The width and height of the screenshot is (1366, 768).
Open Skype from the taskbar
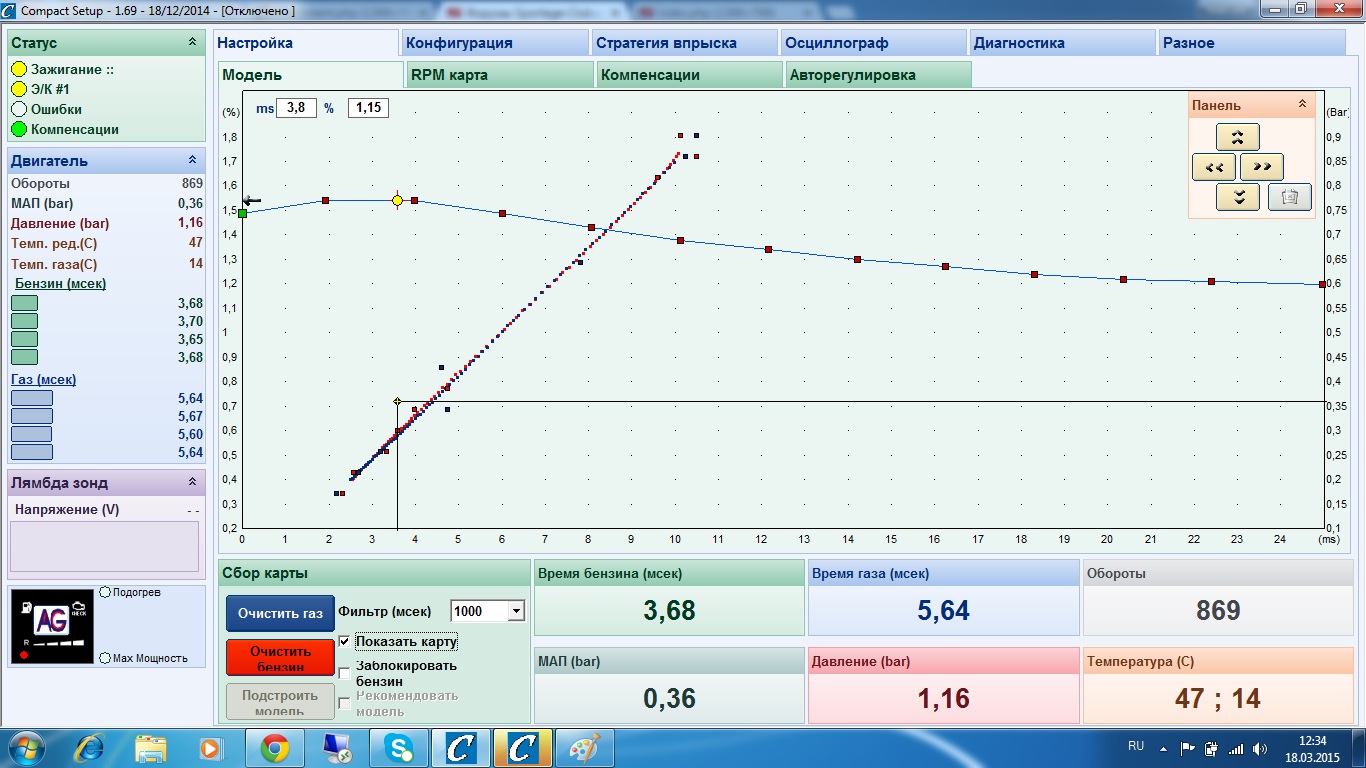tap(398, 748)
